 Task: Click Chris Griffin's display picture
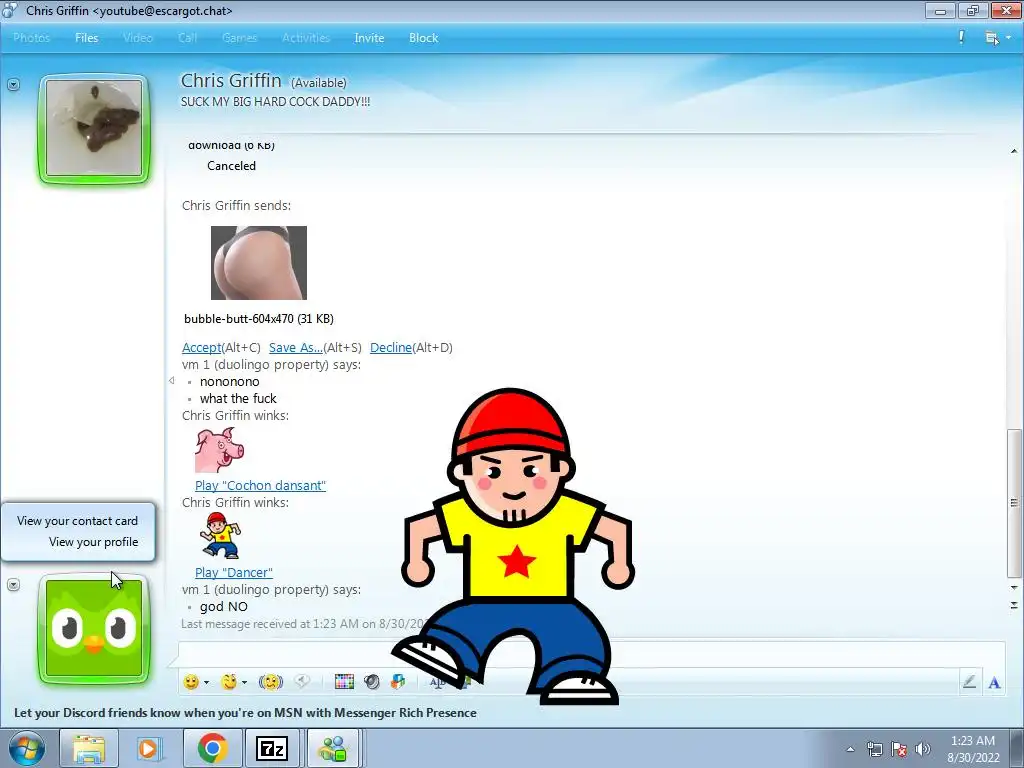94,128
